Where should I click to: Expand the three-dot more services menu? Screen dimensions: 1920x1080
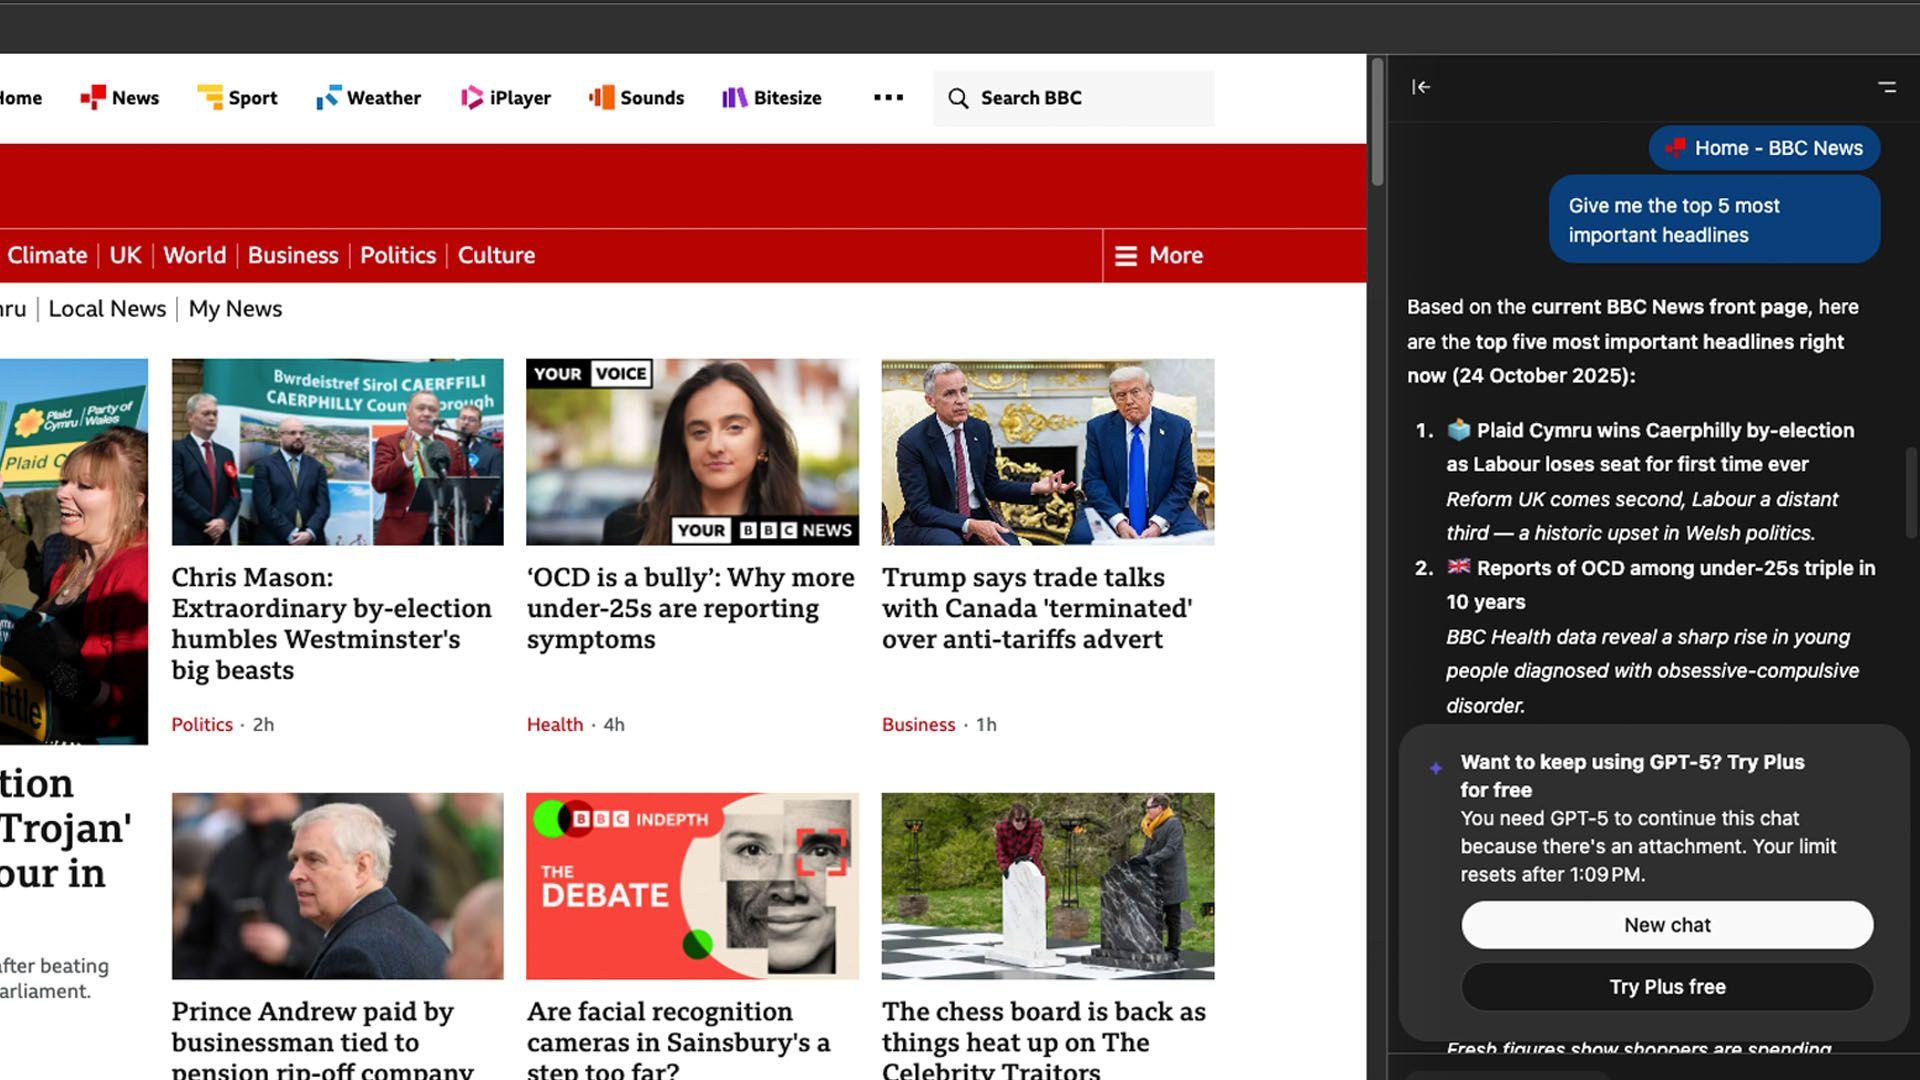click(888, 97)
